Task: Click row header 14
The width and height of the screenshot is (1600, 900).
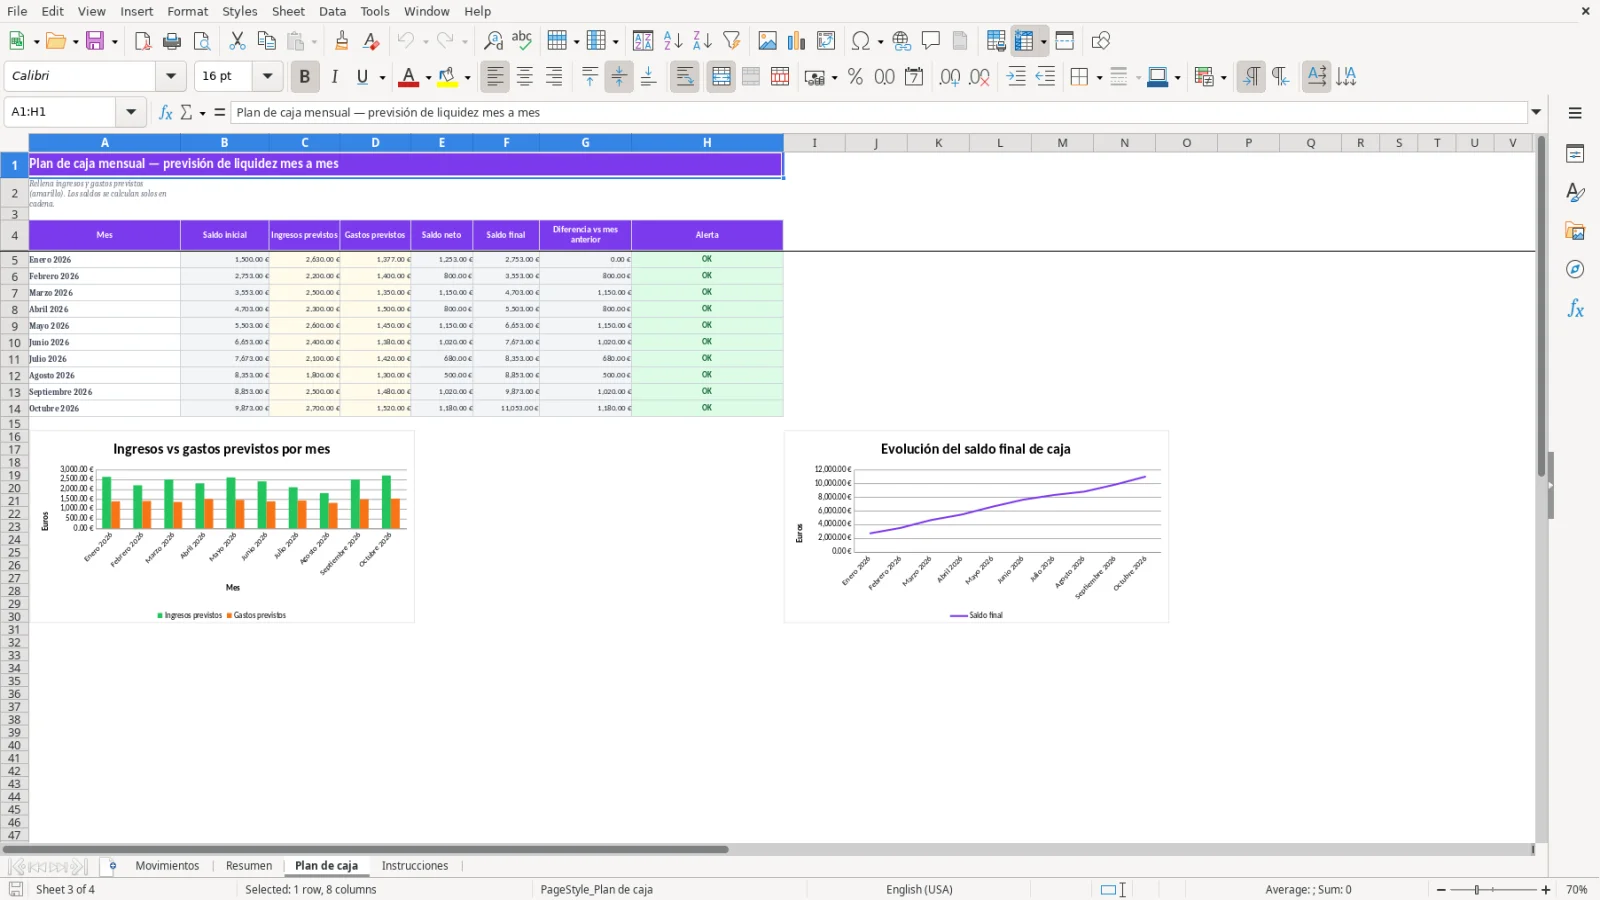Action: point(14,409)
